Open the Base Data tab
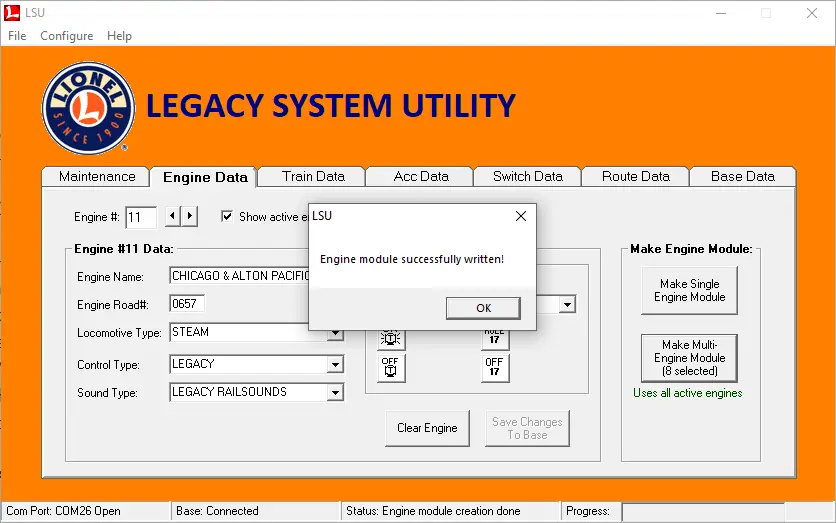Image resolution: width=836 pixels, height=523 pixels. 743,176
